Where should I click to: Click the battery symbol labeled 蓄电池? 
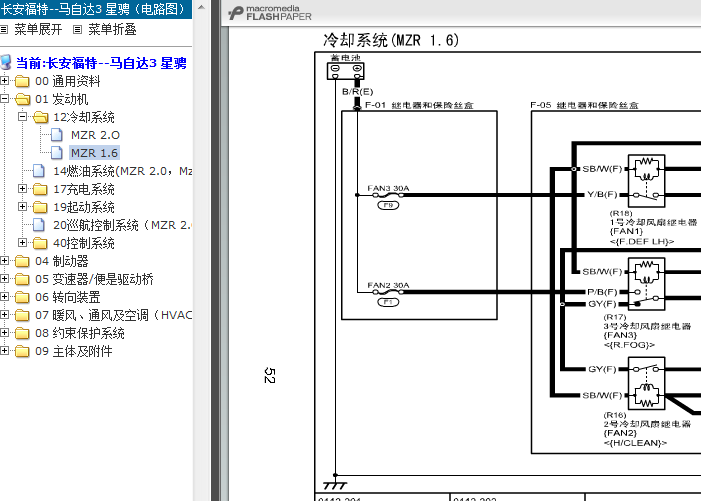346,71
